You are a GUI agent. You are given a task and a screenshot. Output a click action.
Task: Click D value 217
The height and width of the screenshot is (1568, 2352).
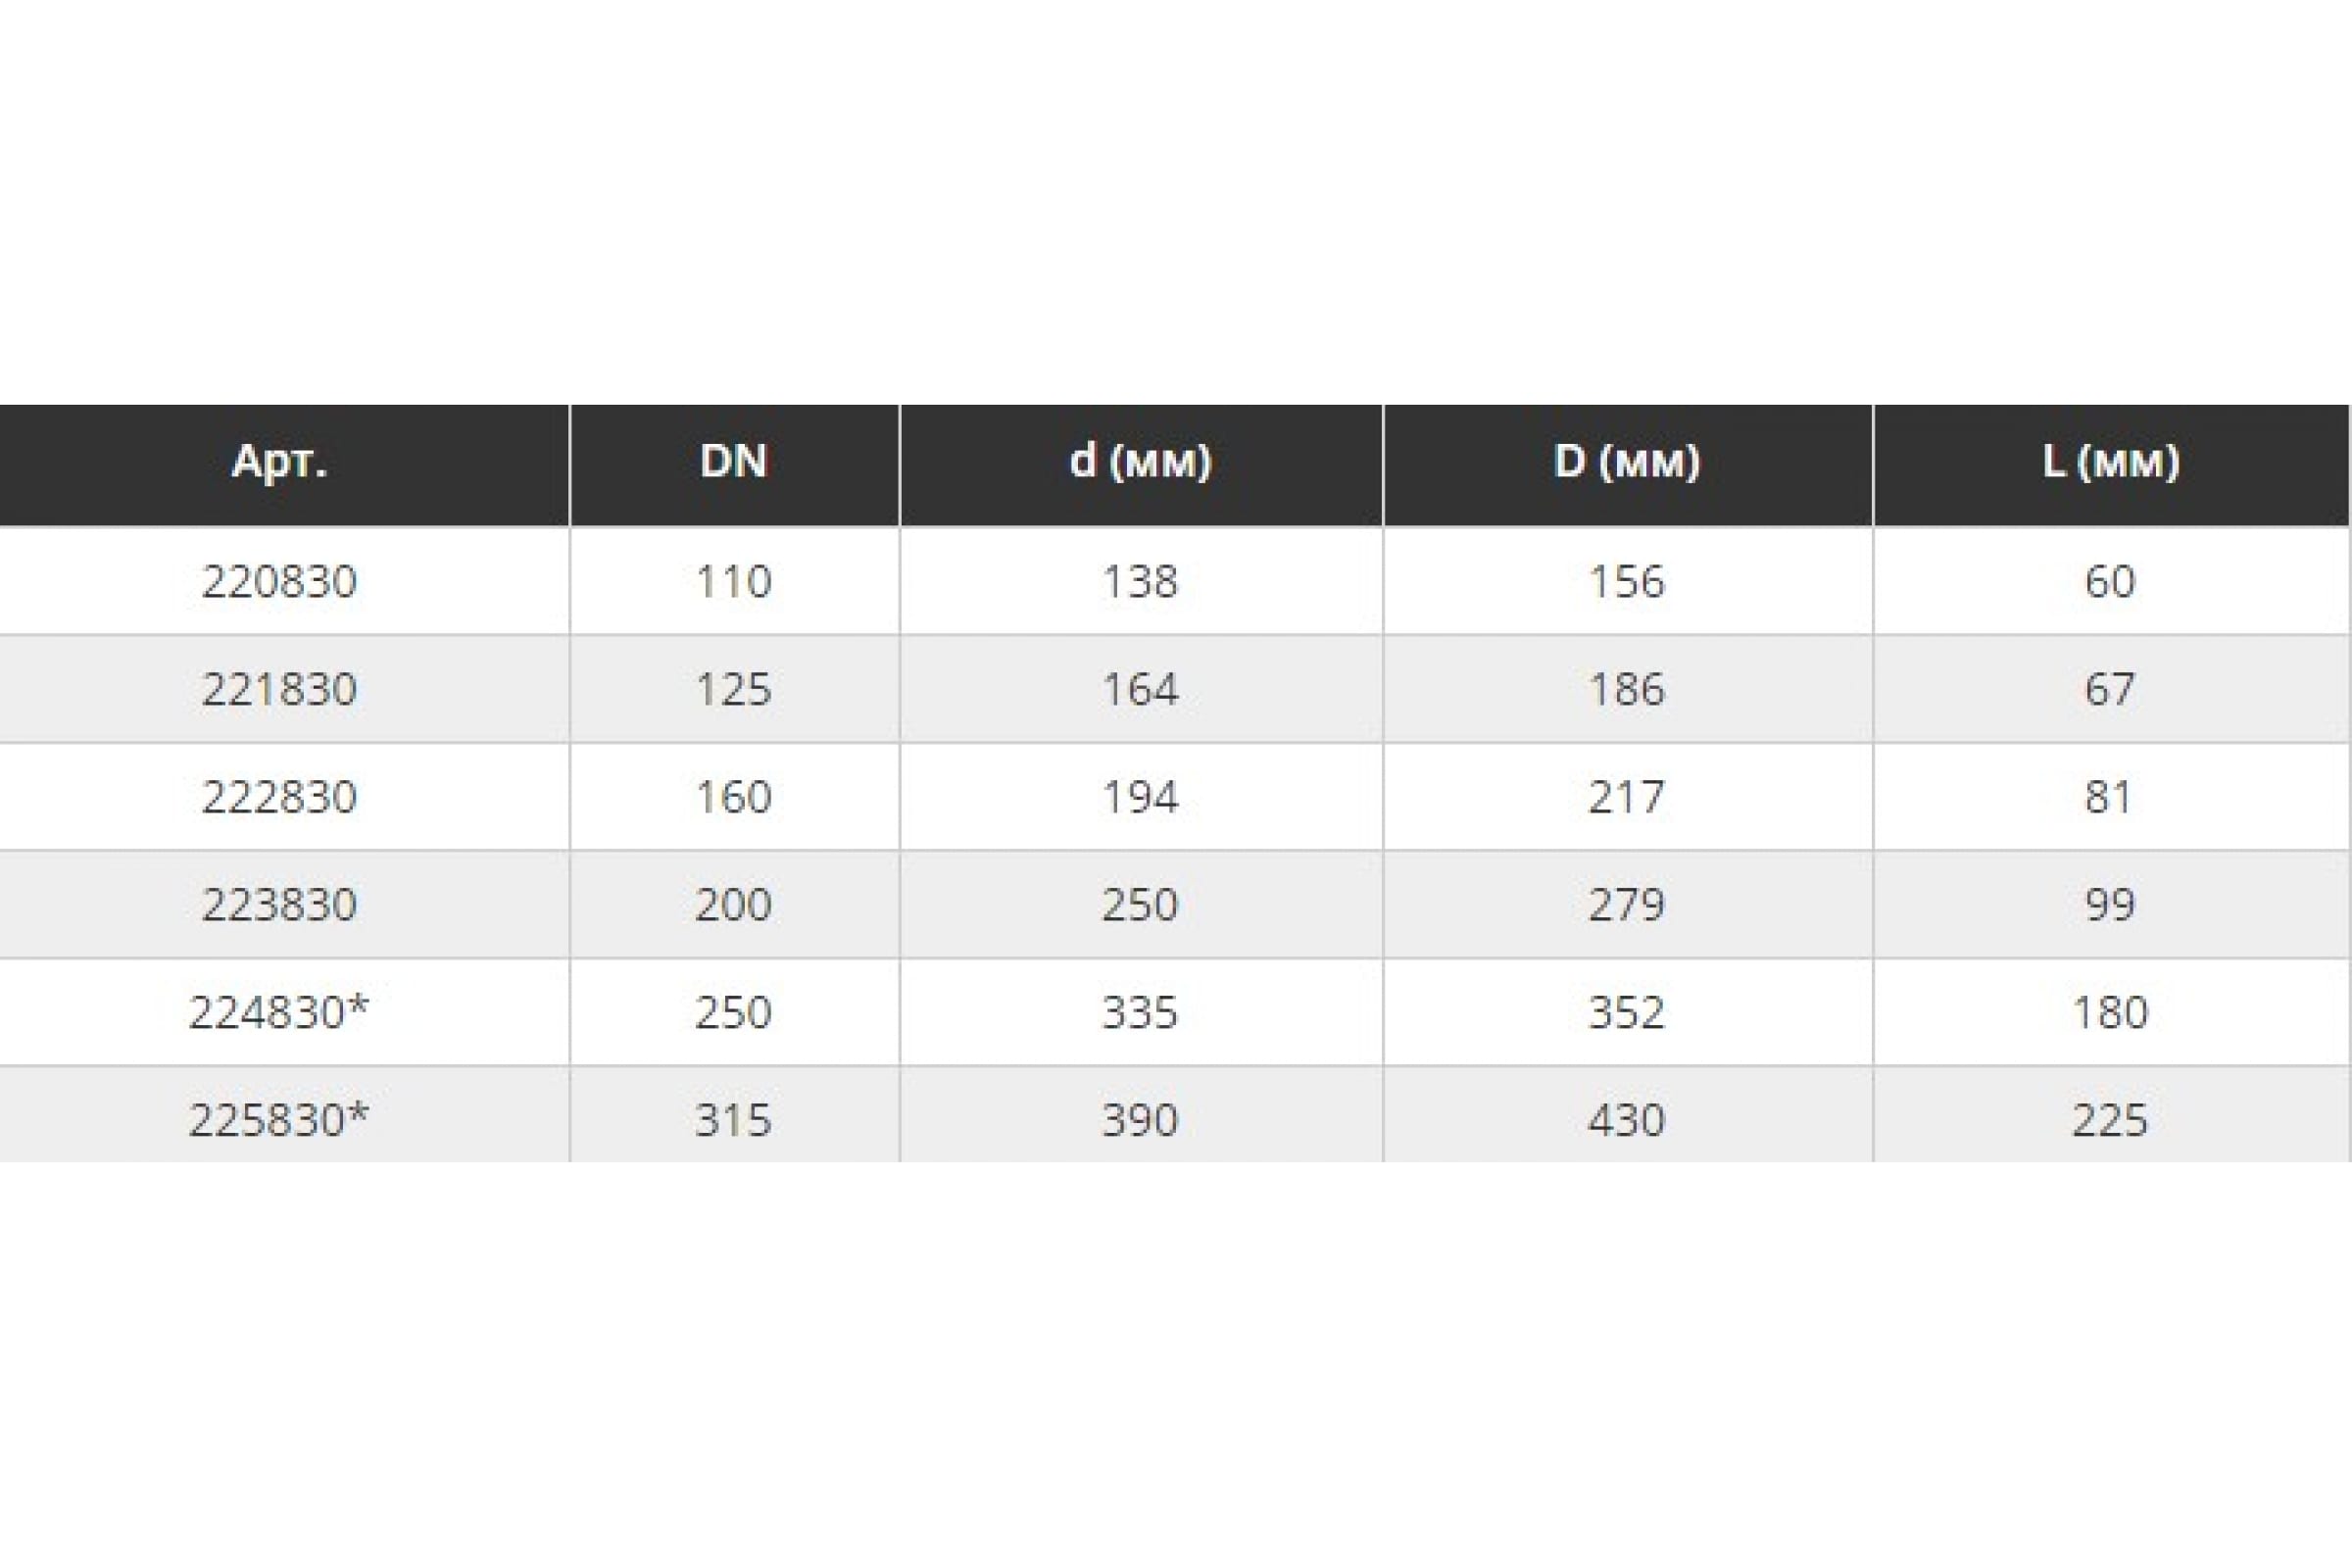pos(1626,797)
